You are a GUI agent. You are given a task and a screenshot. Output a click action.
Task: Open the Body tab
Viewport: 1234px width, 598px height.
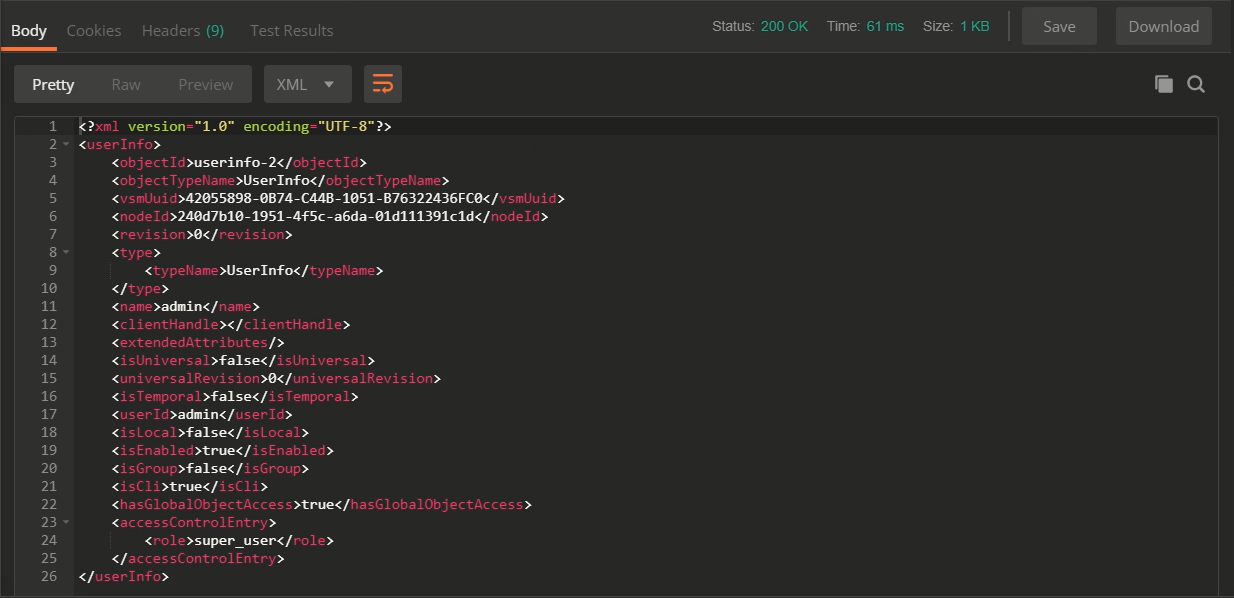[29, 30]
